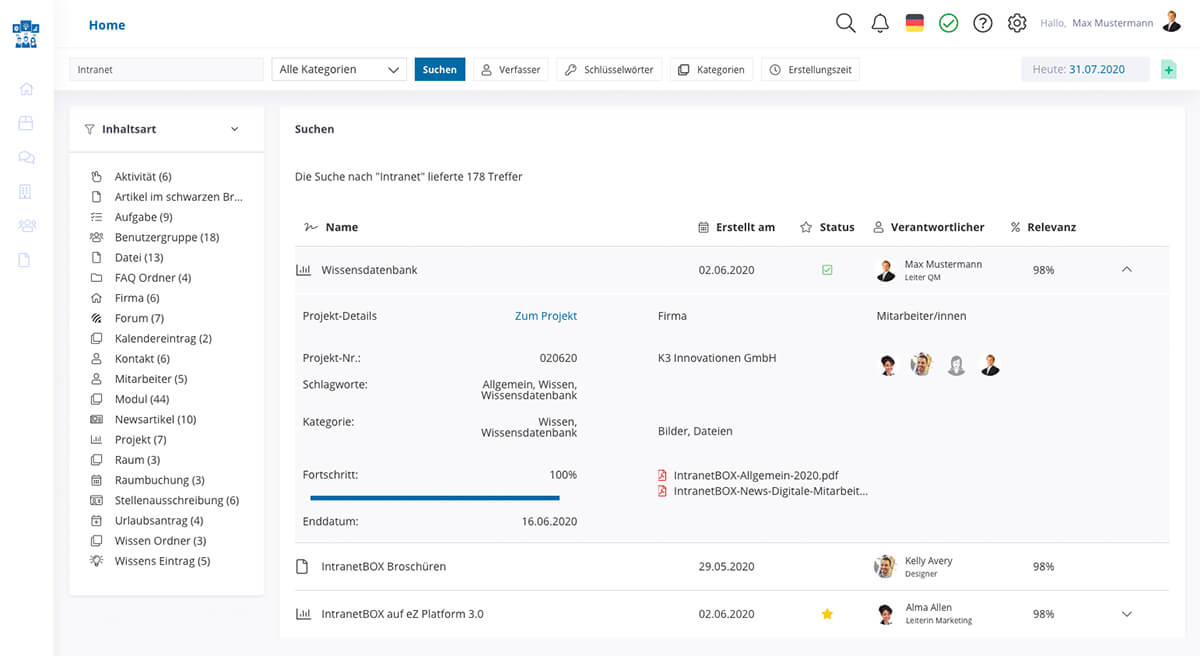Open the document icon in left sidebar

coord(26,260)
